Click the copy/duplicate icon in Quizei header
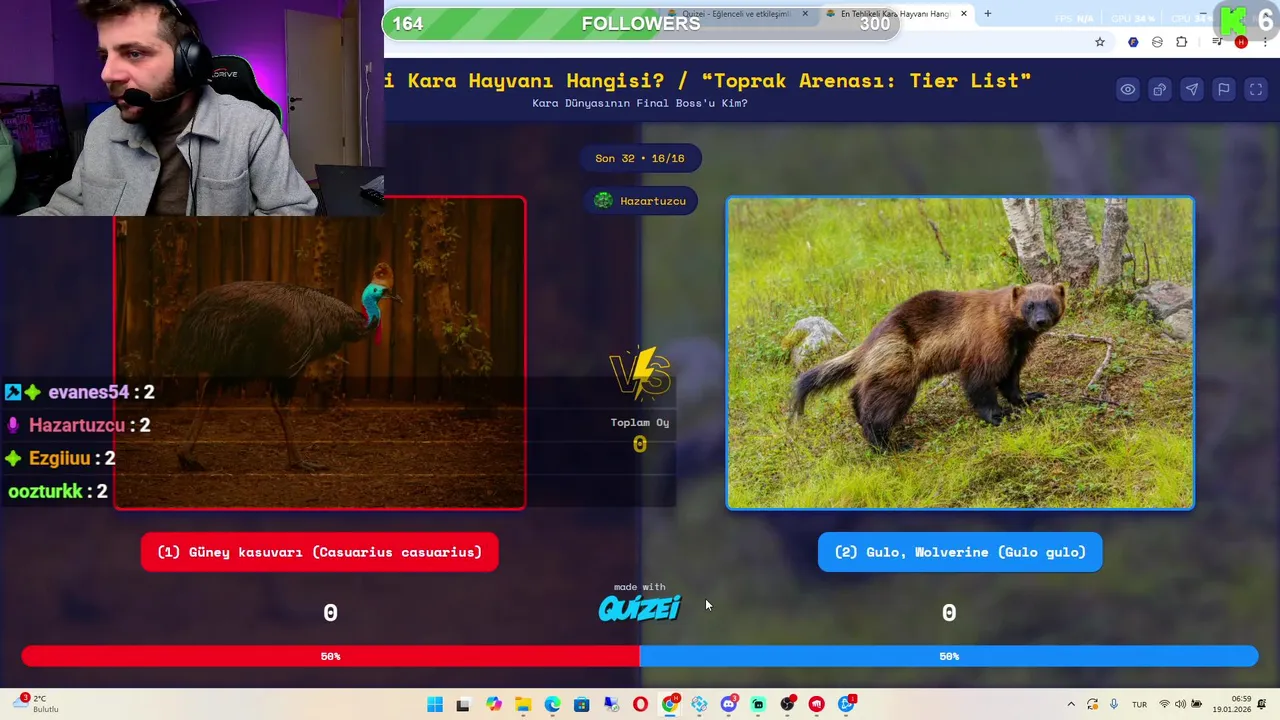 [x=1159, y=90]
